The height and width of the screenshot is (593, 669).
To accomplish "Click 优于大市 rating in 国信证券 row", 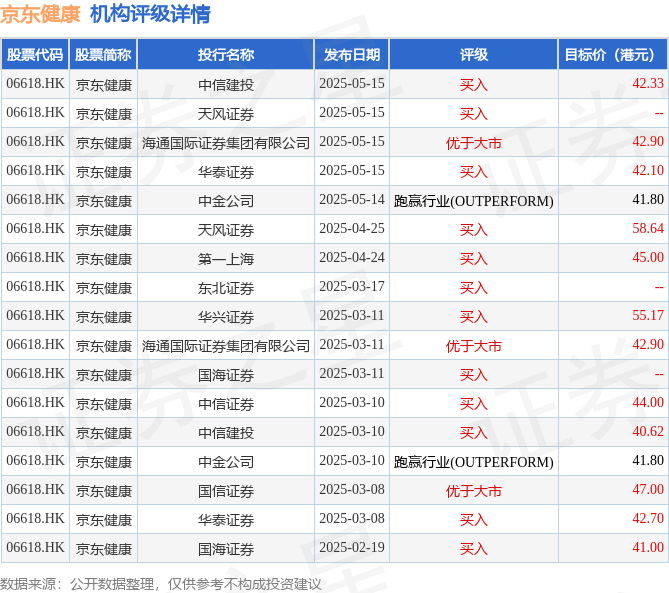I will 474,491.
